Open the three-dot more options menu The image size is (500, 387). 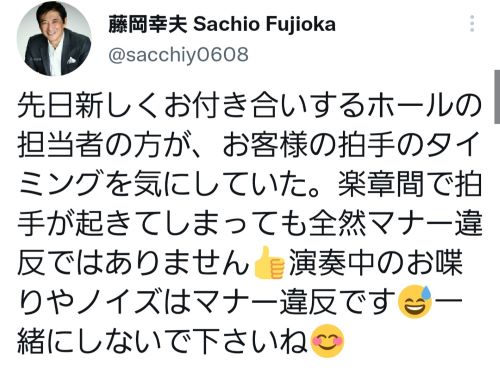(472, 23)
